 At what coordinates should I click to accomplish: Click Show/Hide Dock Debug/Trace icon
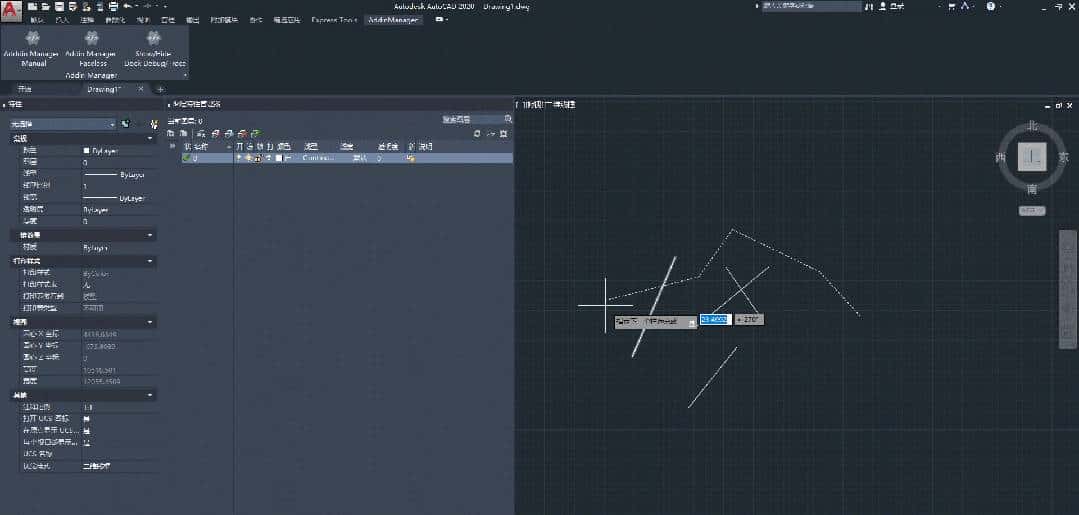(154, 39)
